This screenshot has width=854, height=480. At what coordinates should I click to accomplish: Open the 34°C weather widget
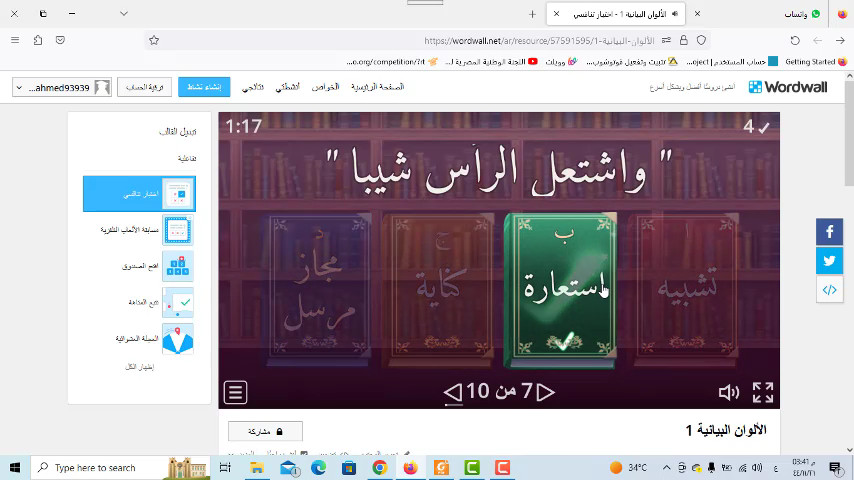click(629, 467)
